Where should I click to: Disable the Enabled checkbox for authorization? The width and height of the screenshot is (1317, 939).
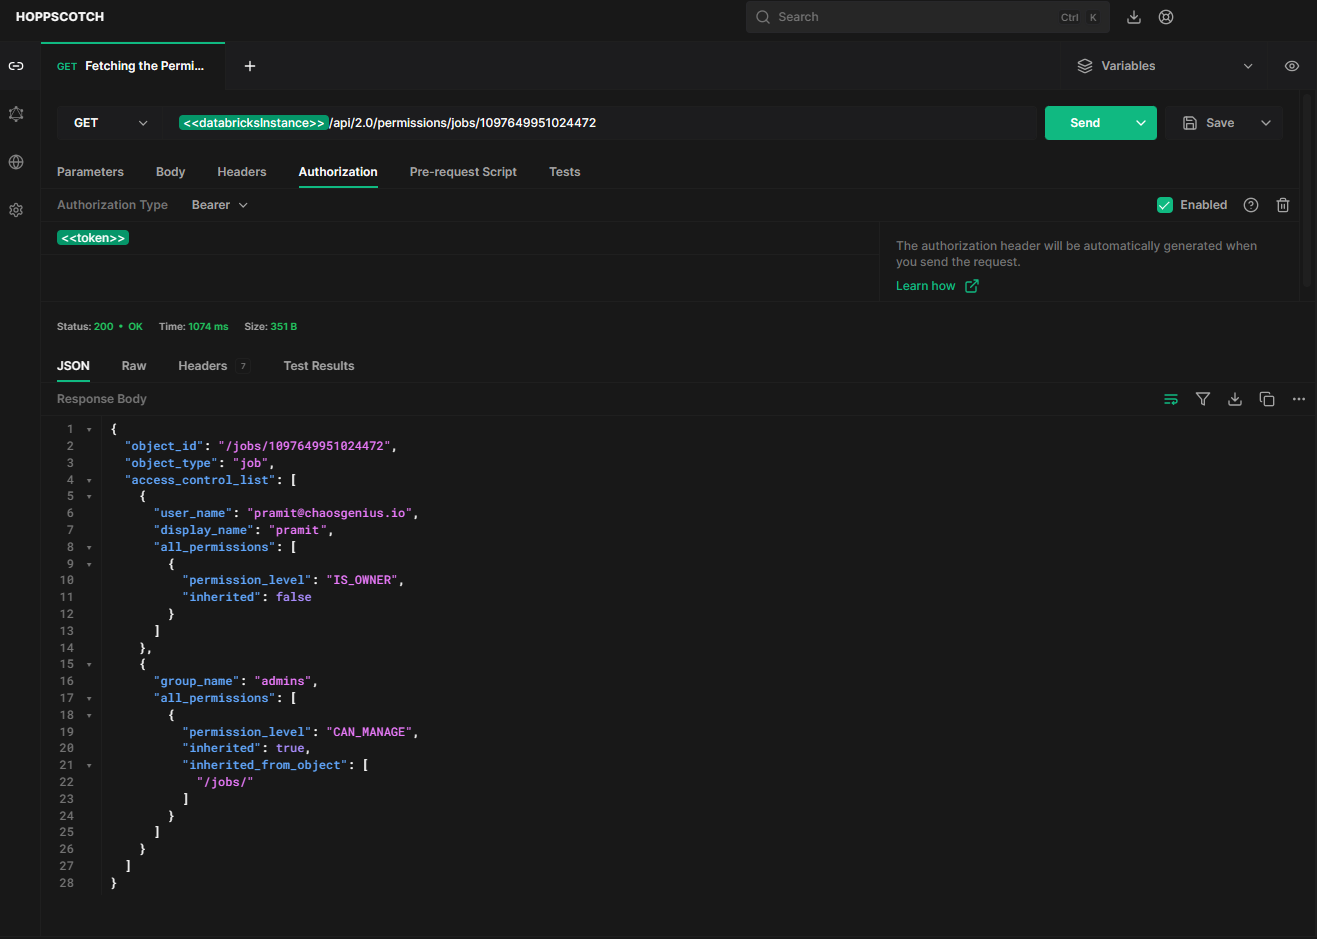pyautogui.click(x=1165, y=204)
